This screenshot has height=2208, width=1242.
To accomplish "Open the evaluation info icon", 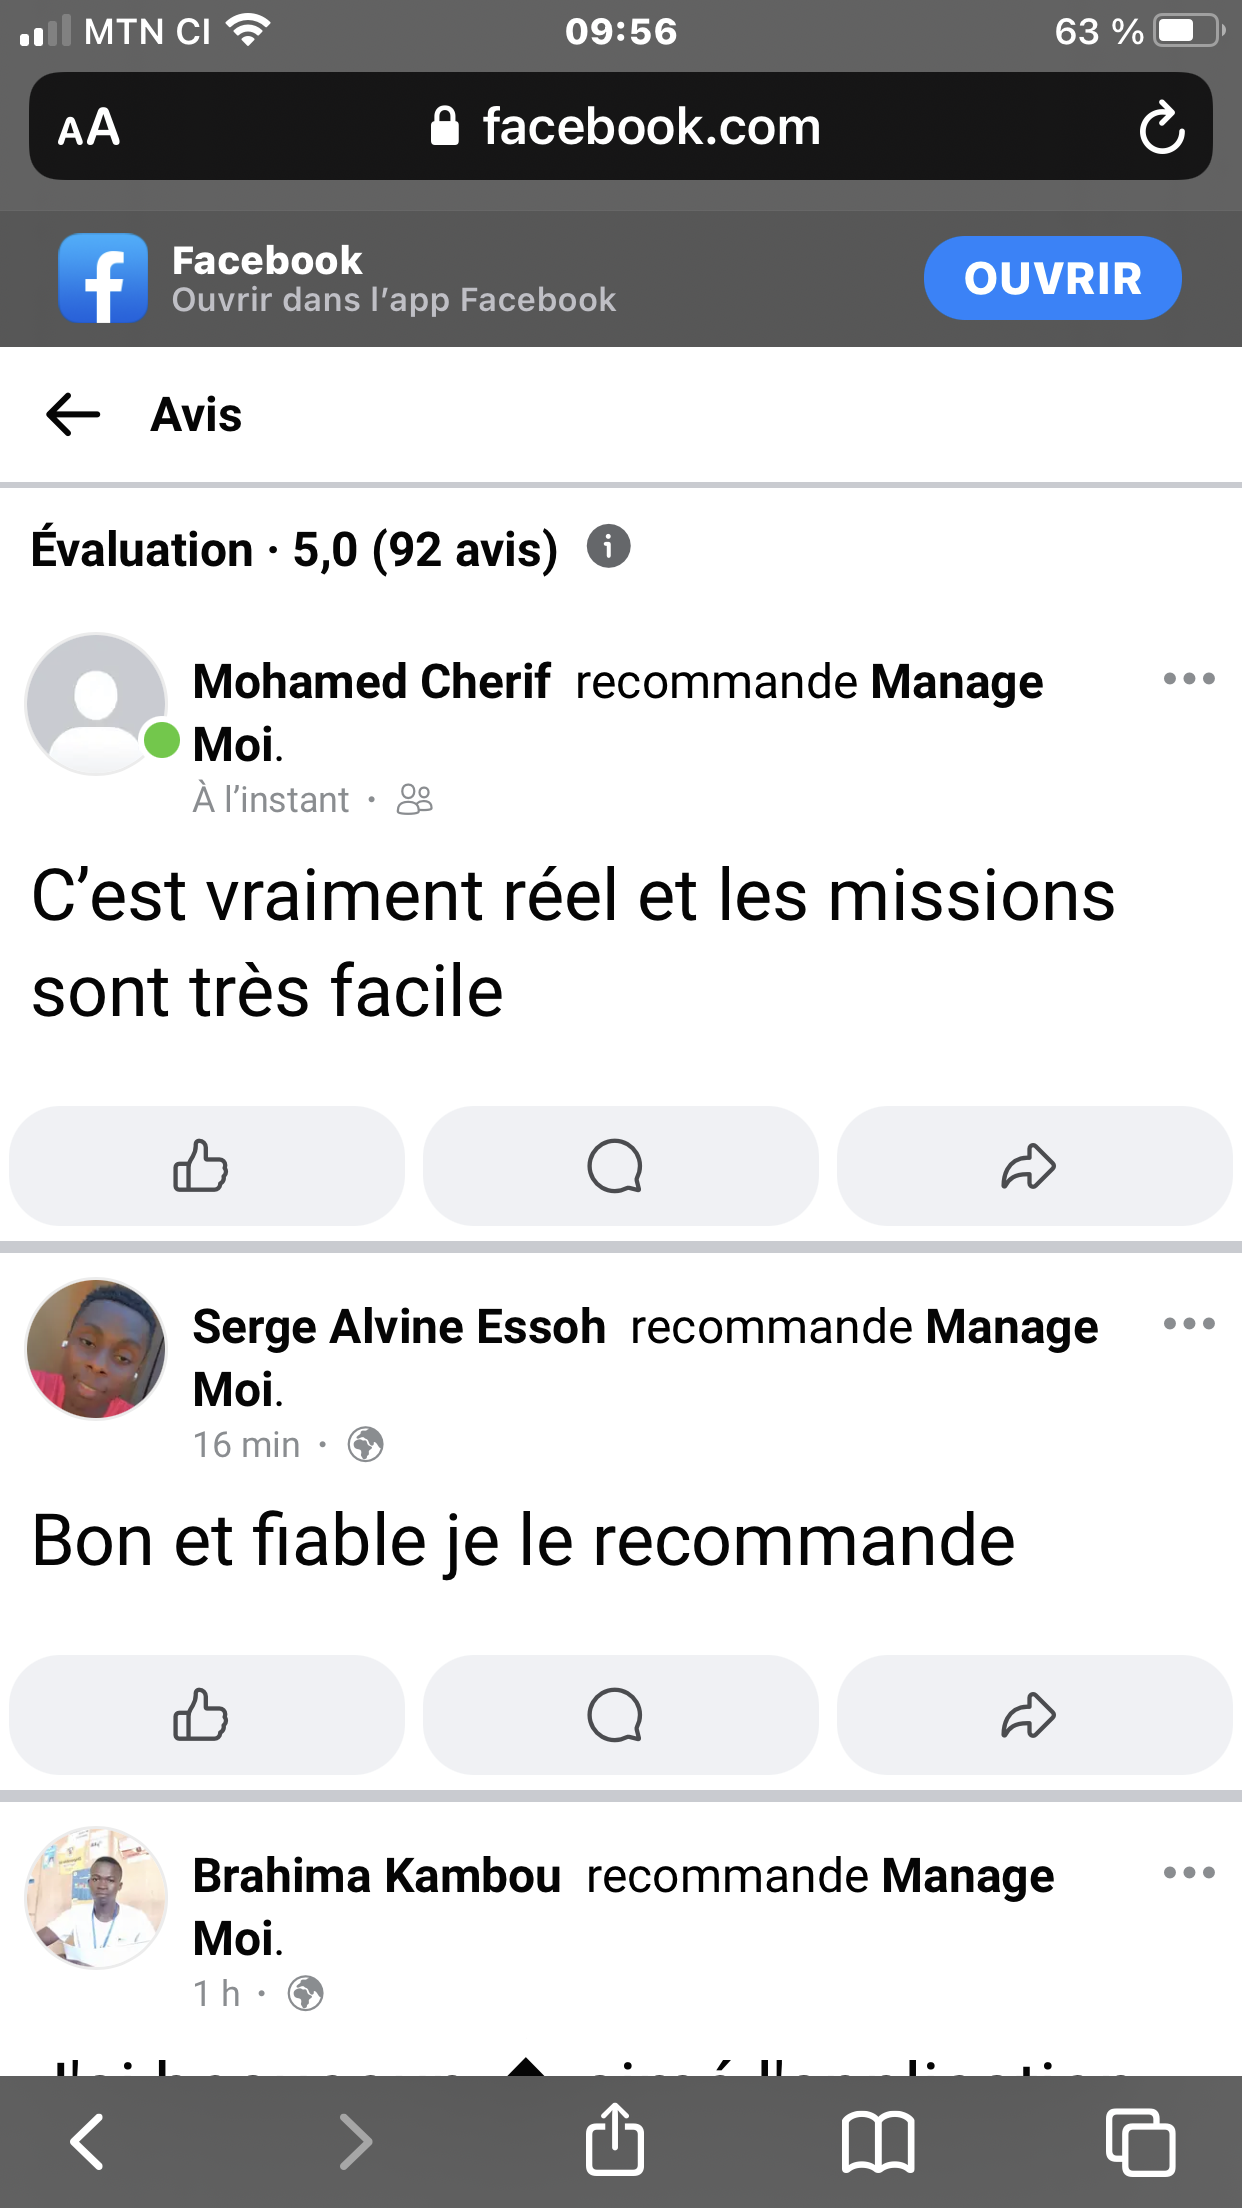I will click(x=608, y=546).
